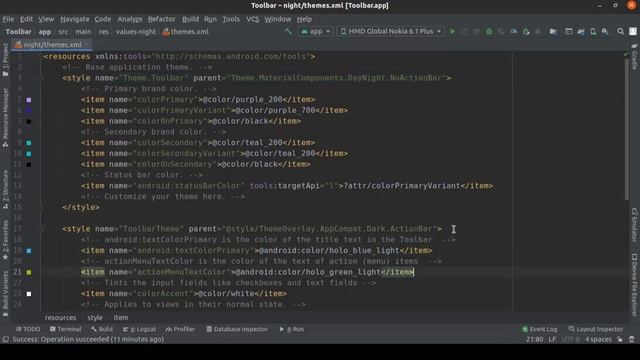
Task: Open the Edit menu
Action: [x=27, y=19]
